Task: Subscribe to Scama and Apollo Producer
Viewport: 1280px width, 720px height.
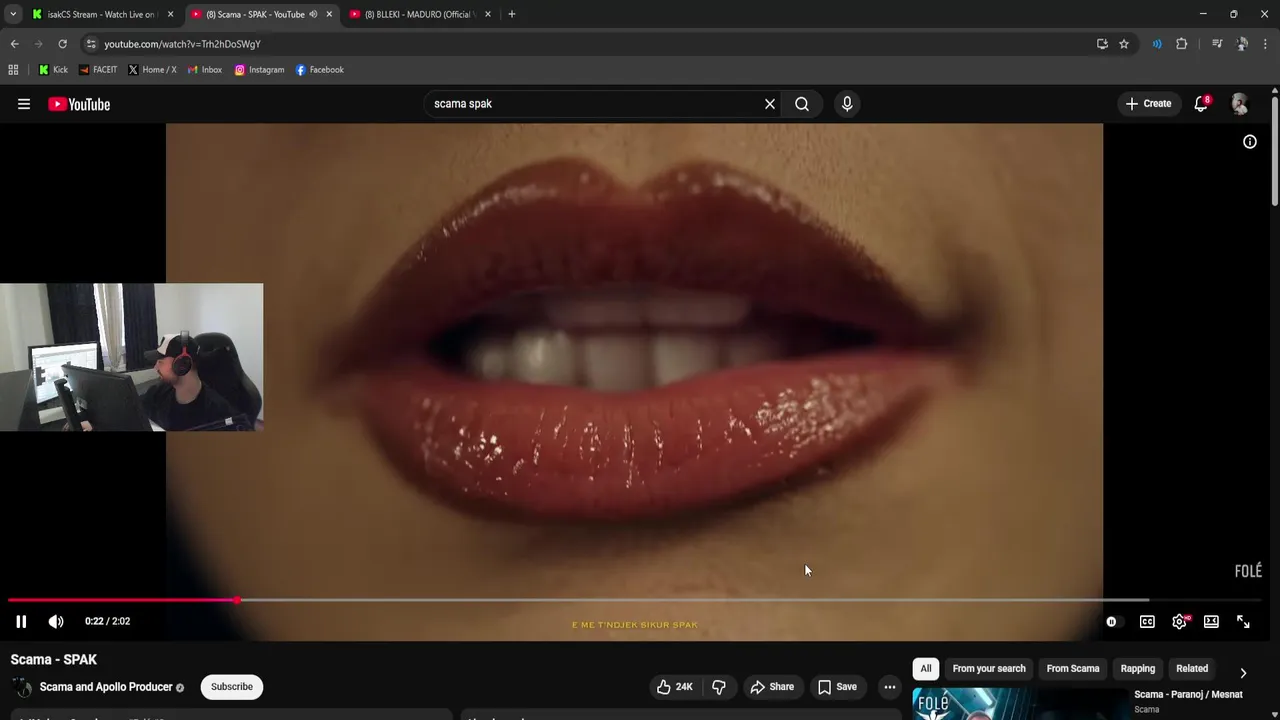Action: 231,687
